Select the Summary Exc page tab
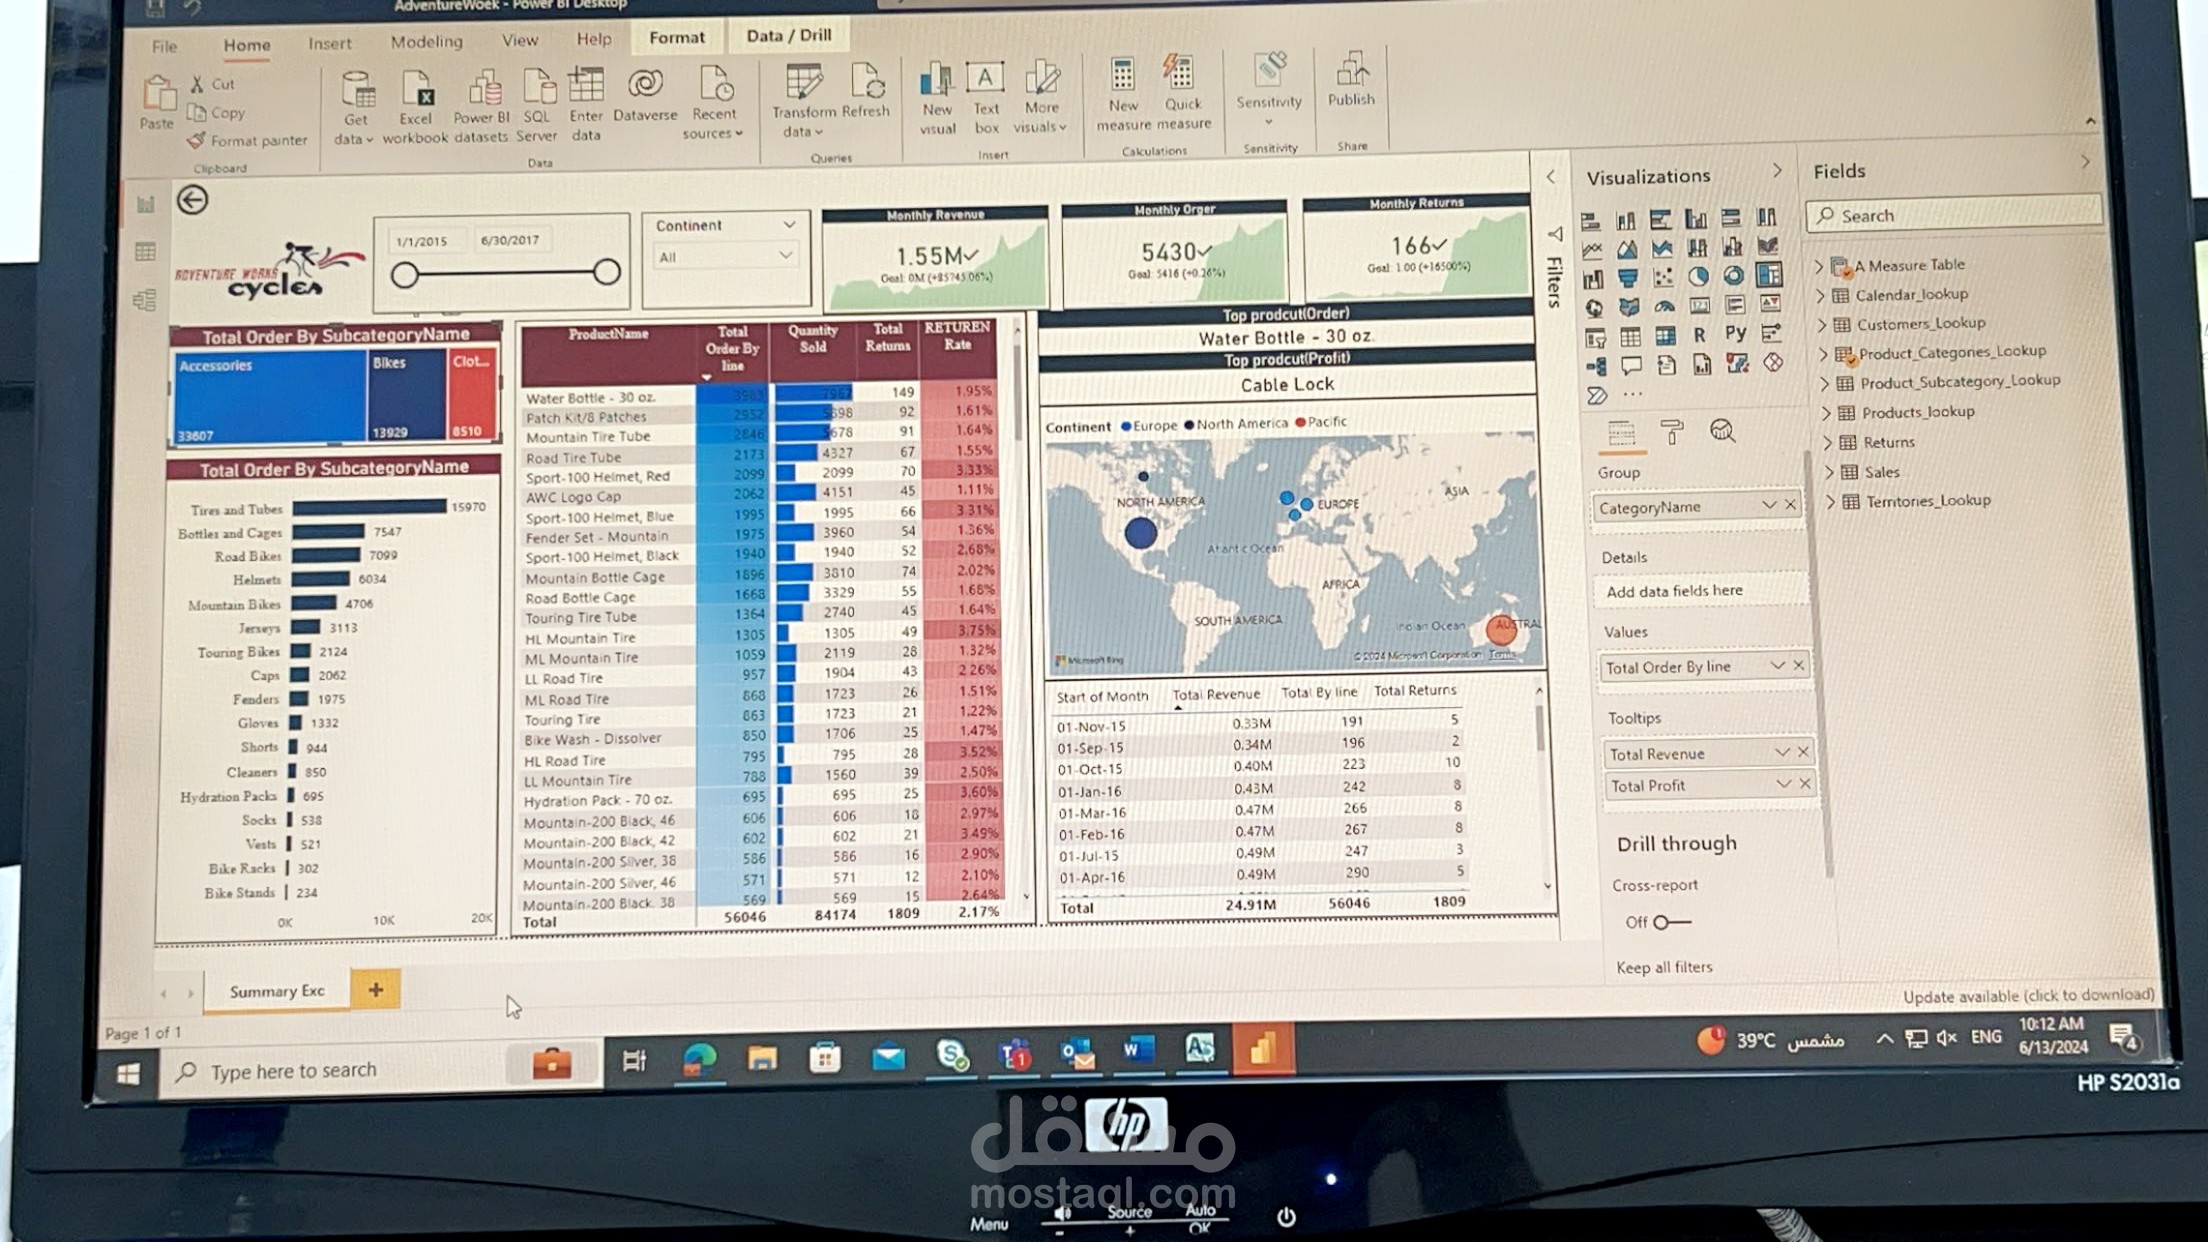 tap(277, 991)
